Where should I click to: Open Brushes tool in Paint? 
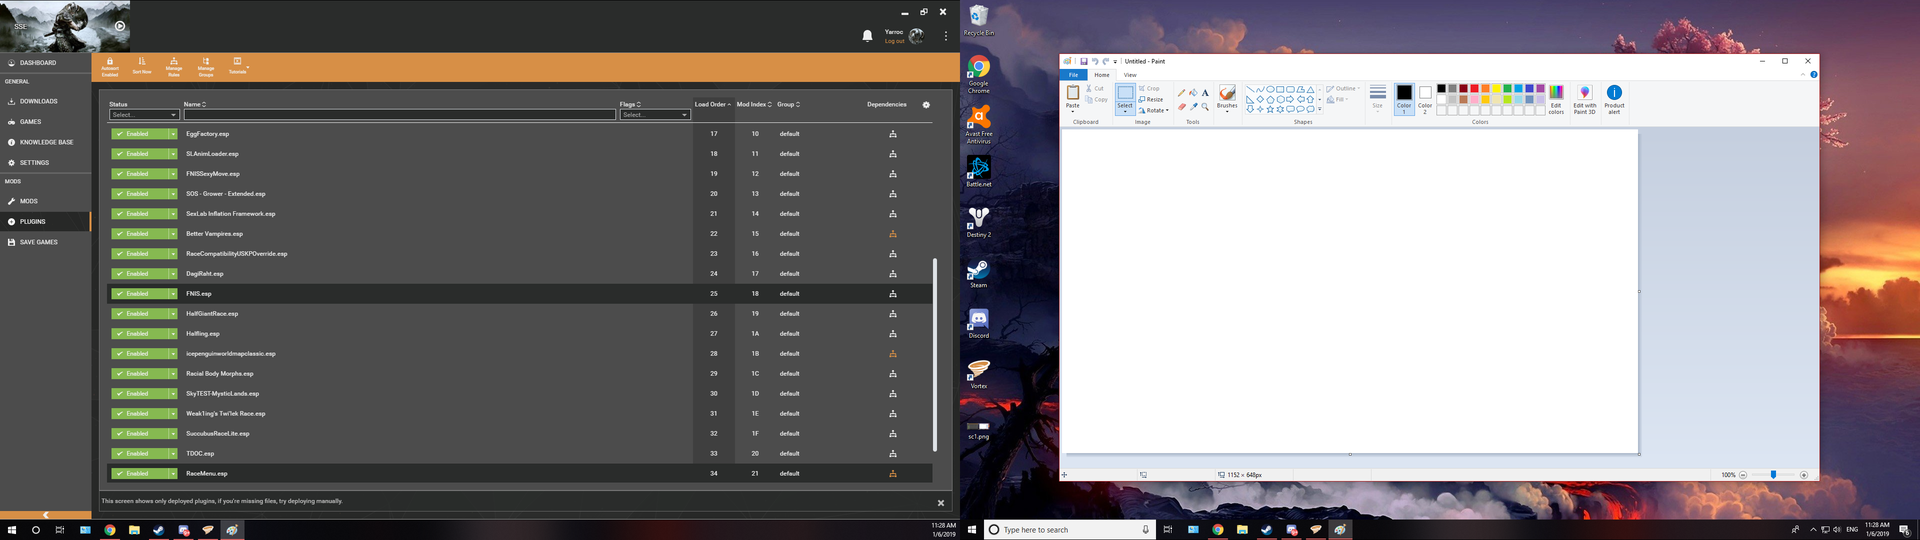click(1227, 99)
